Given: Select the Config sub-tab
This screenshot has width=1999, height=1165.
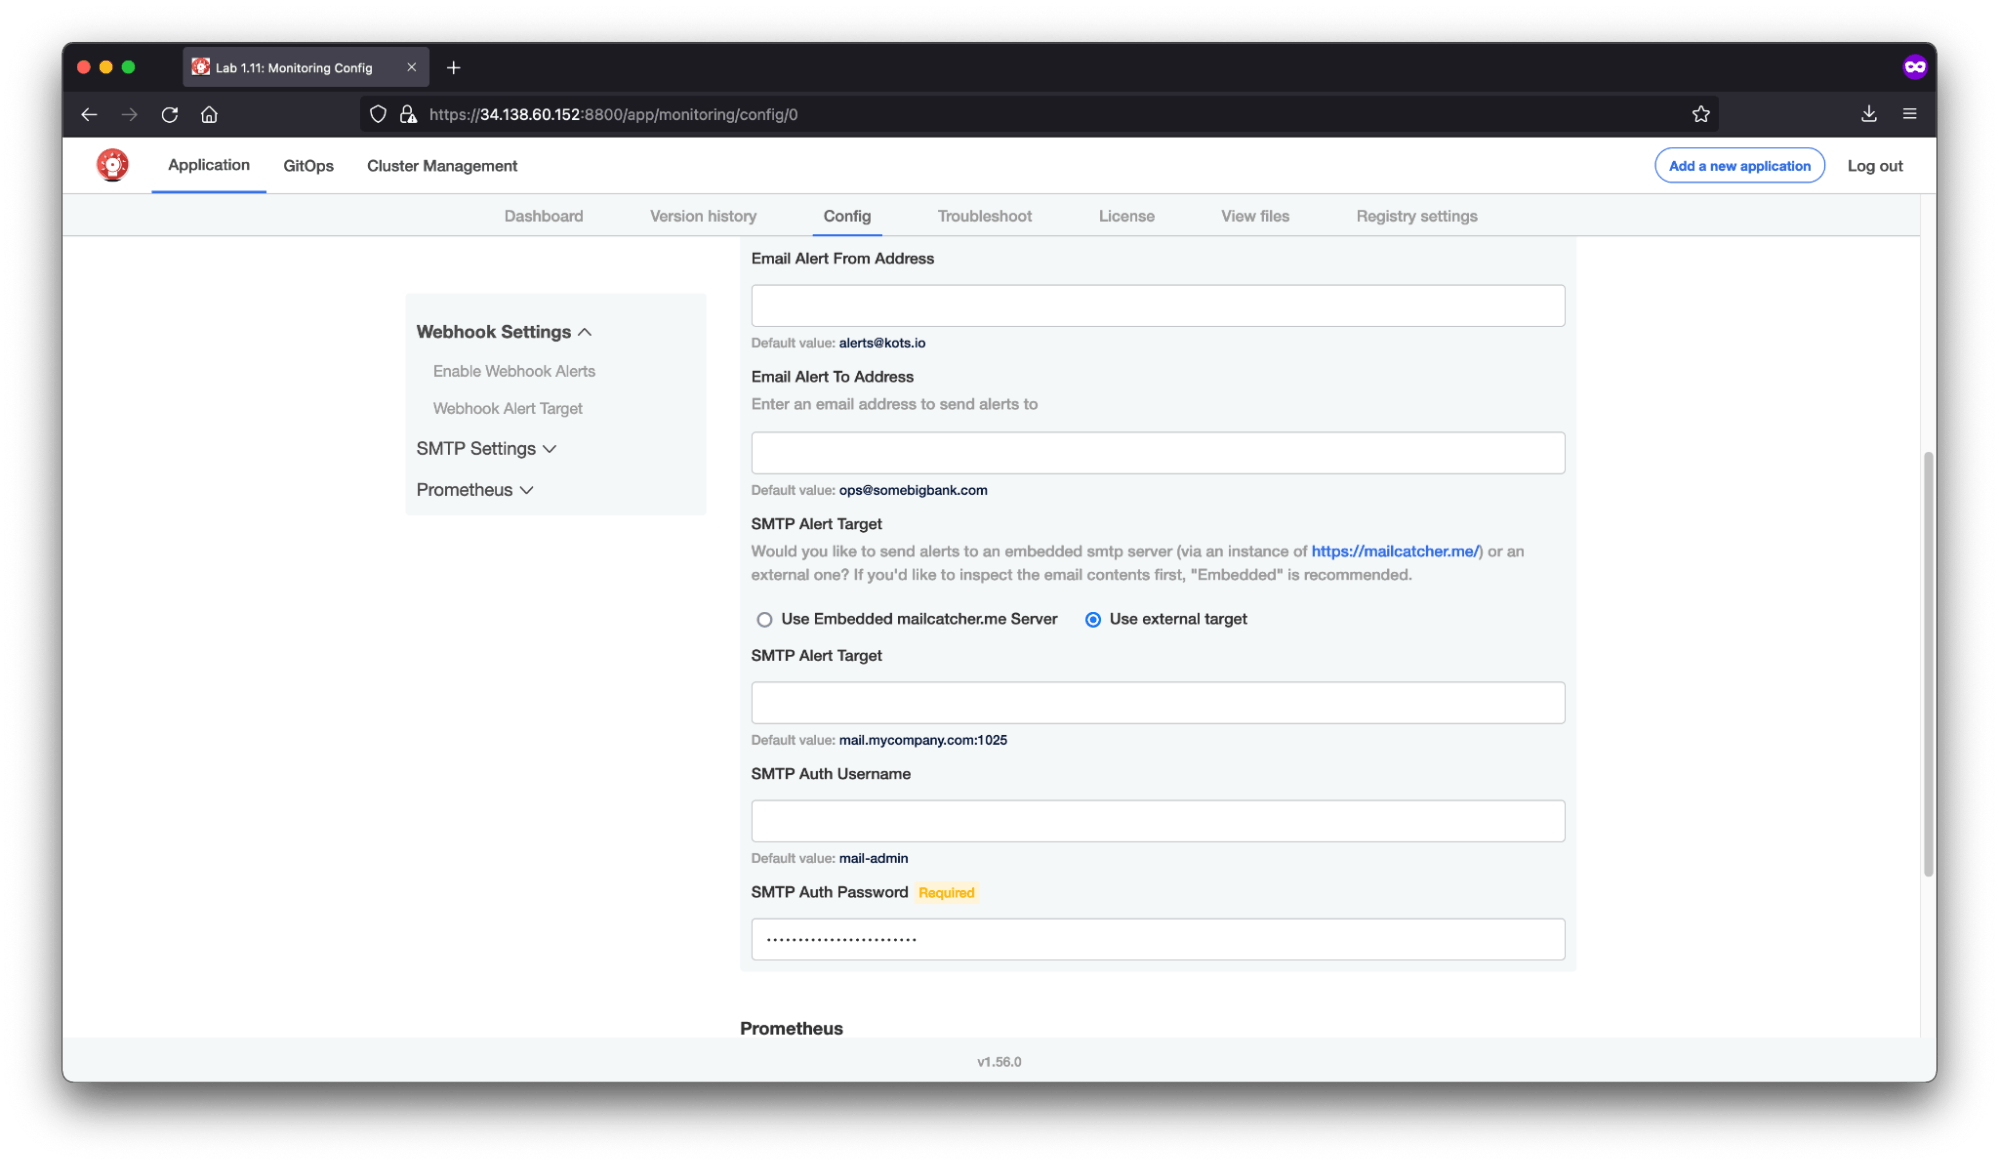Looking at the screenshot, I should coord(847,216).
